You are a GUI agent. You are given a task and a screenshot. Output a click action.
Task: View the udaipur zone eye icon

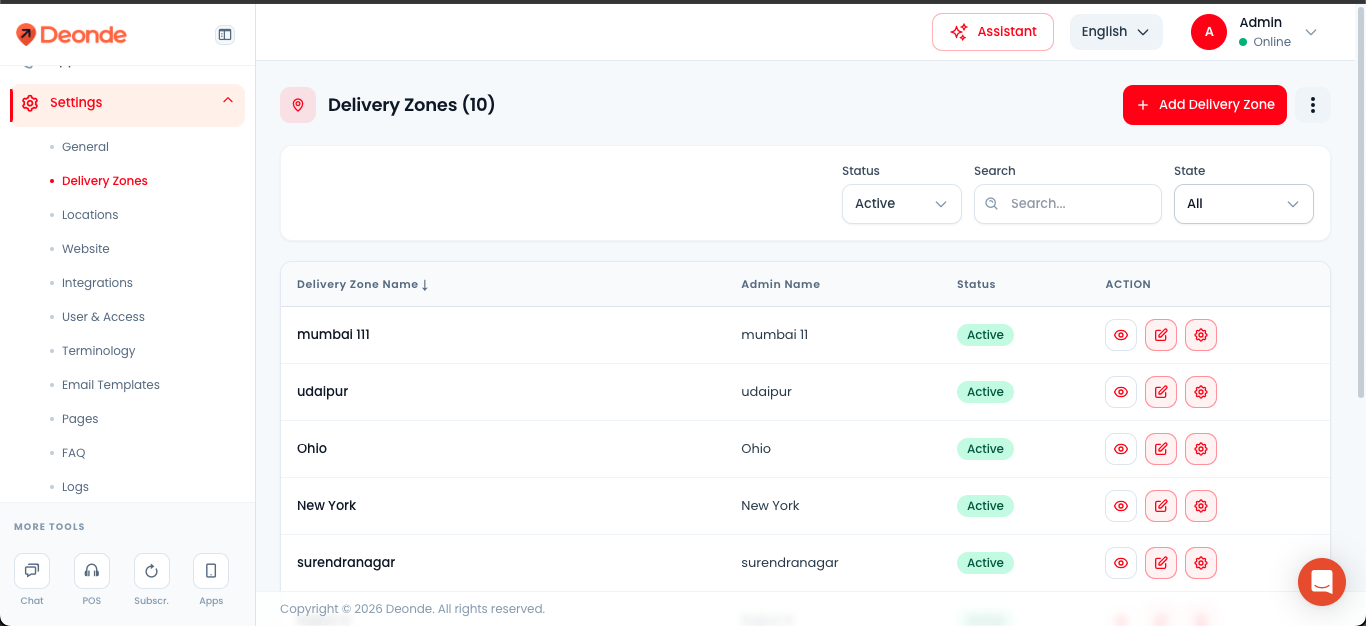[x=1121, y=392]
